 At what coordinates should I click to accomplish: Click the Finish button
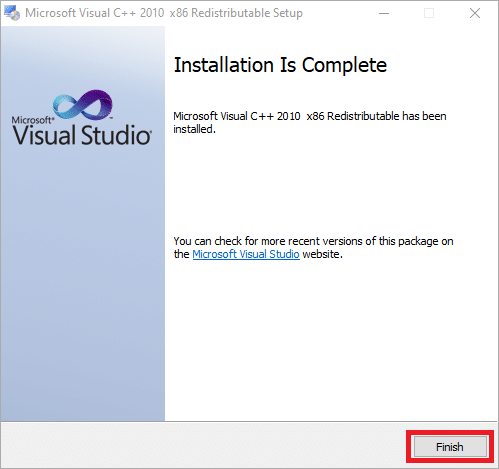pyautogui.click(x=450, y=447)
